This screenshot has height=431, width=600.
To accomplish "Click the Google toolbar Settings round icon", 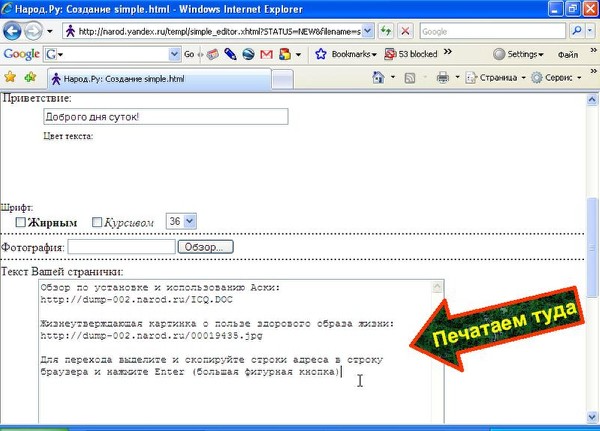I will 499,54.
